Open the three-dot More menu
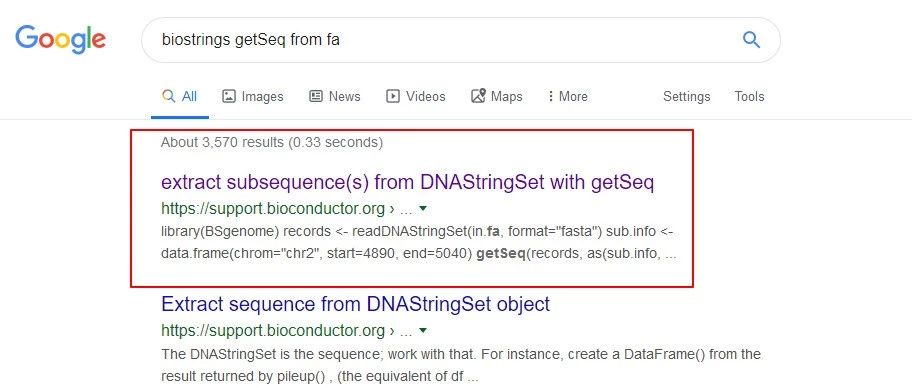 pyautogui.click(x=567, y=97)
